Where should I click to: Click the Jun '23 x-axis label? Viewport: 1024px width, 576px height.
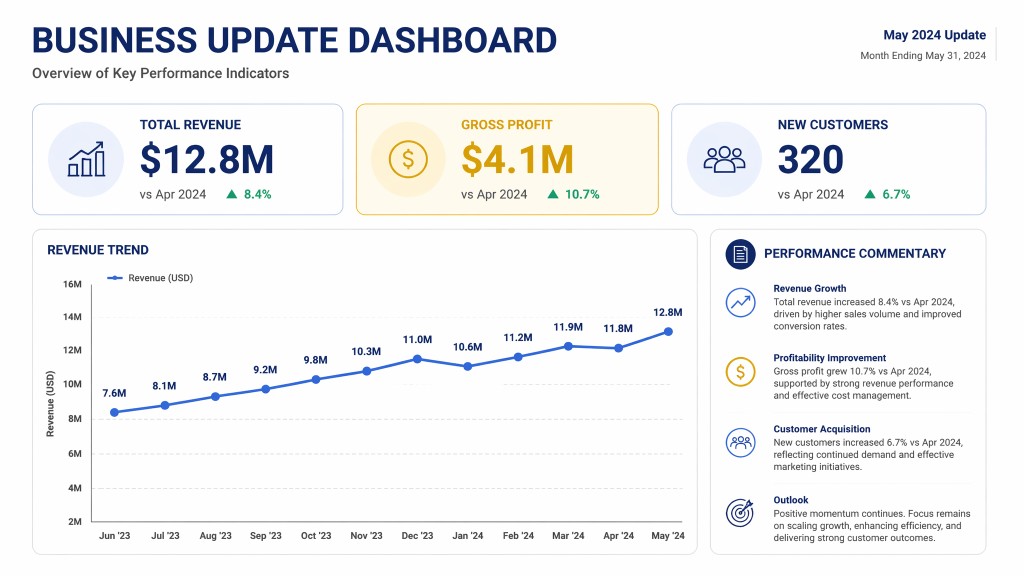(x=114, y=536)
